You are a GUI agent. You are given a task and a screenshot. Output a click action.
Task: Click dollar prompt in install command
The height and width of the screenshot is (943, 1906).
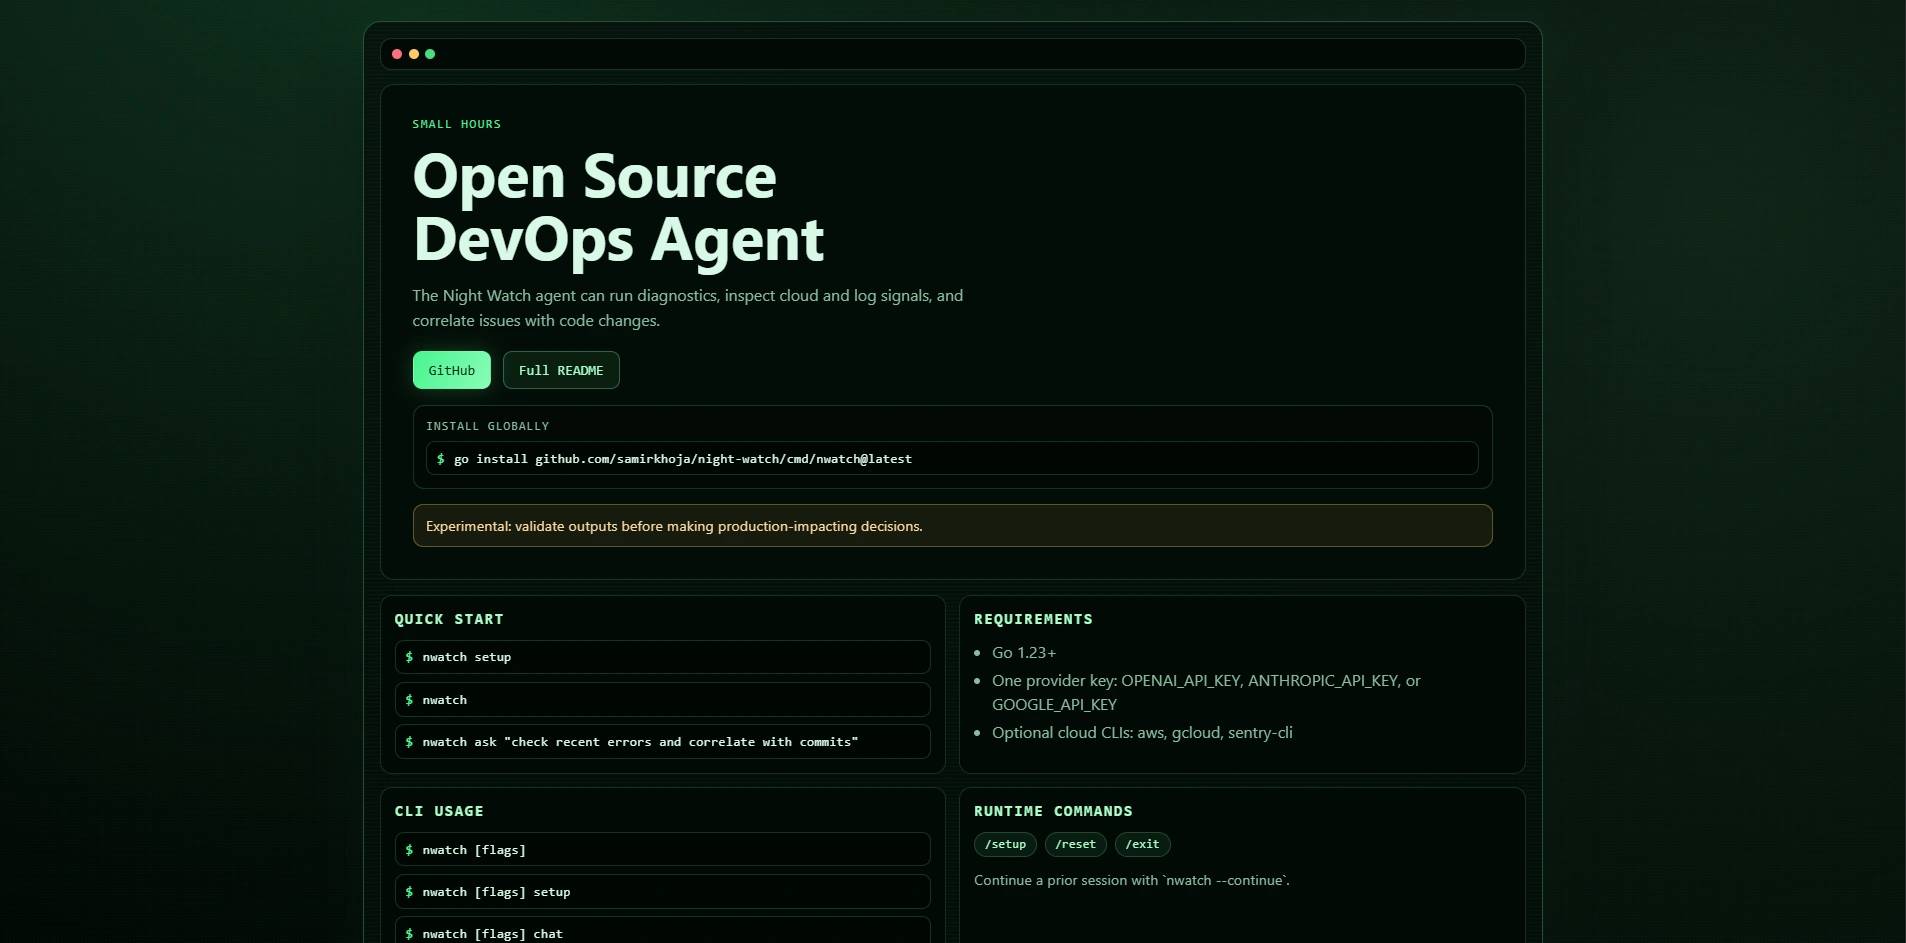tap(441, 459)
